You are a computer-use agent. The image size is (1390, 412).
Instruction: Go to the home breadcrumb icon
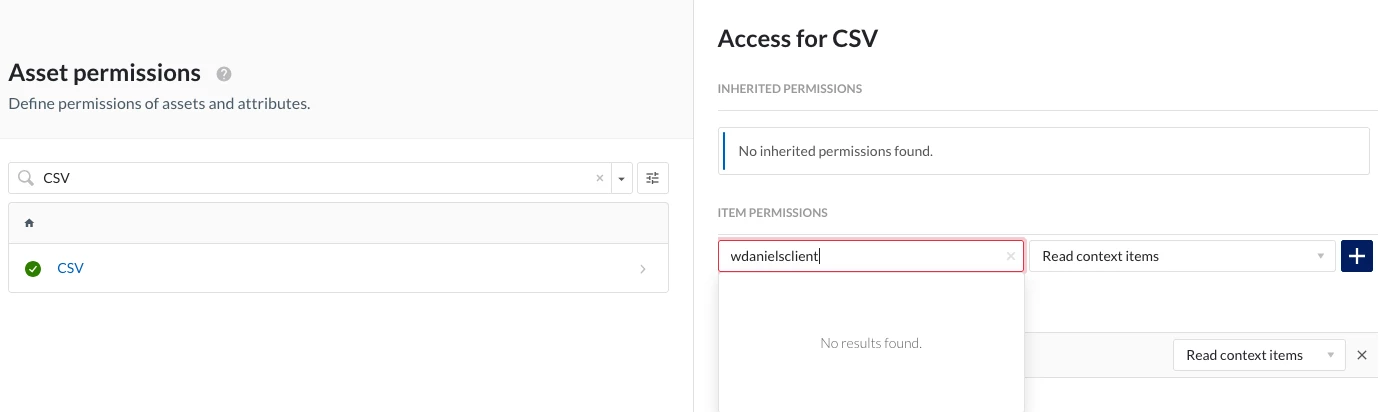29,223
